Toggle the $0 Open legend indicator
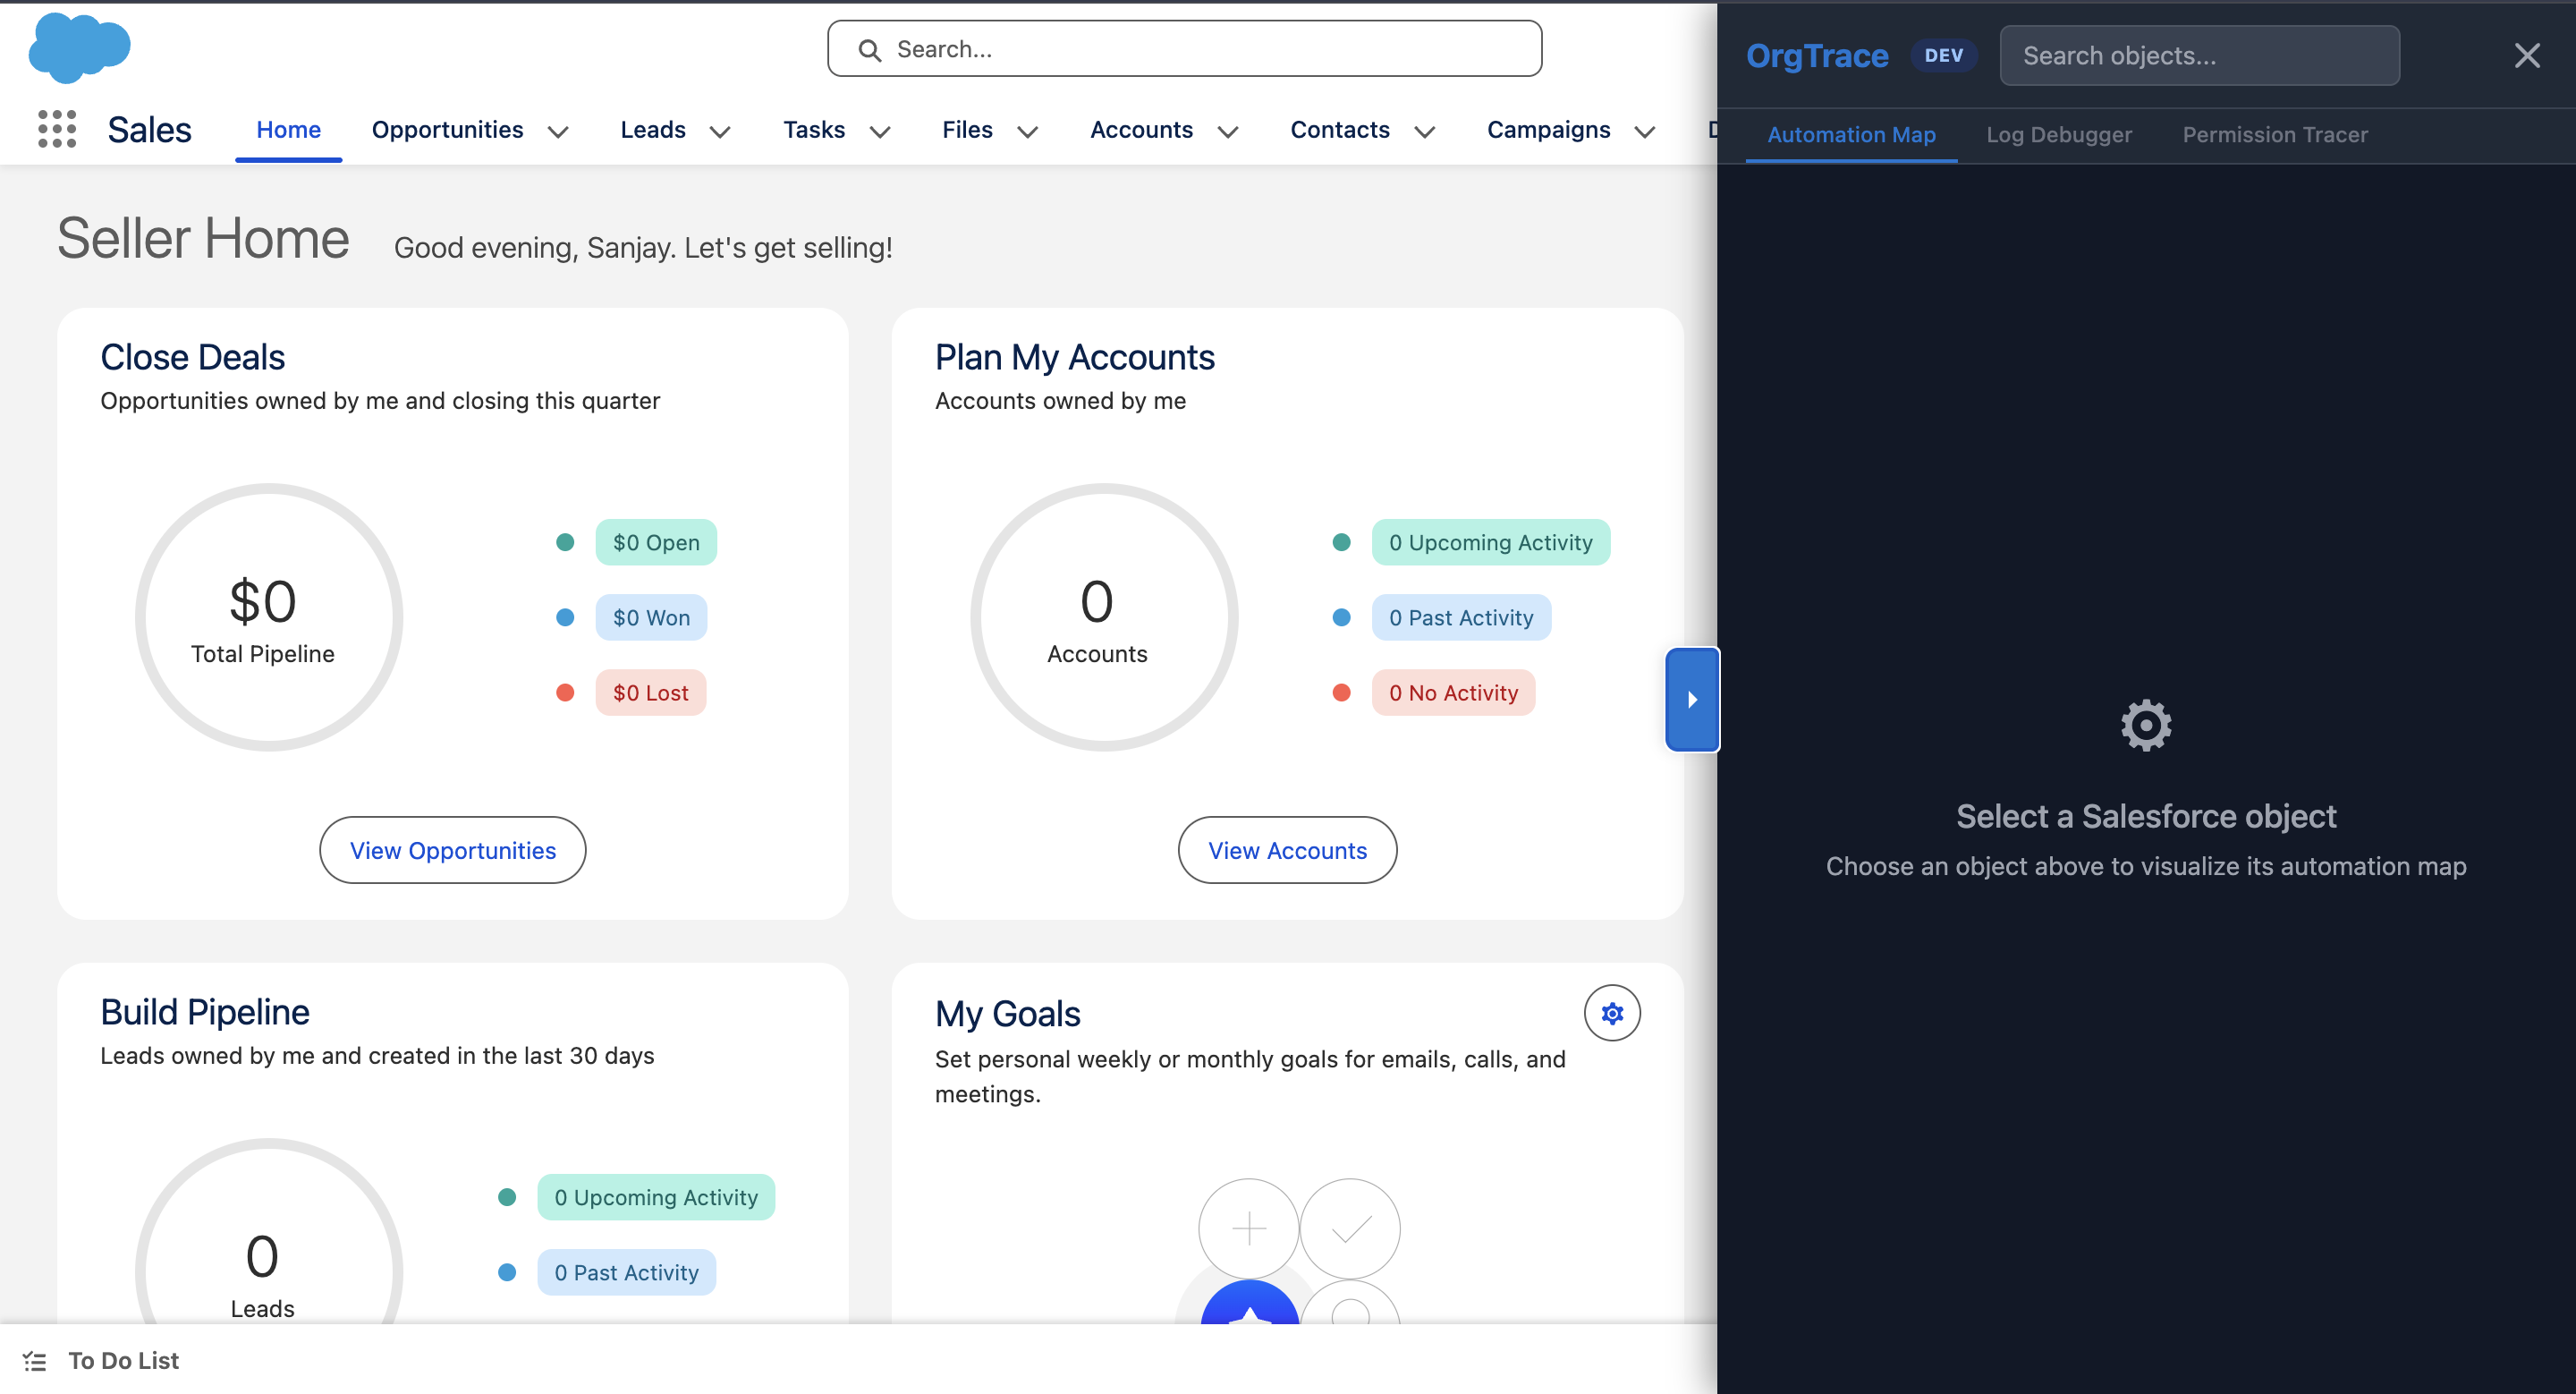Image resolution: width=2576 pixels, height=1394 pixels. point(566,542)
